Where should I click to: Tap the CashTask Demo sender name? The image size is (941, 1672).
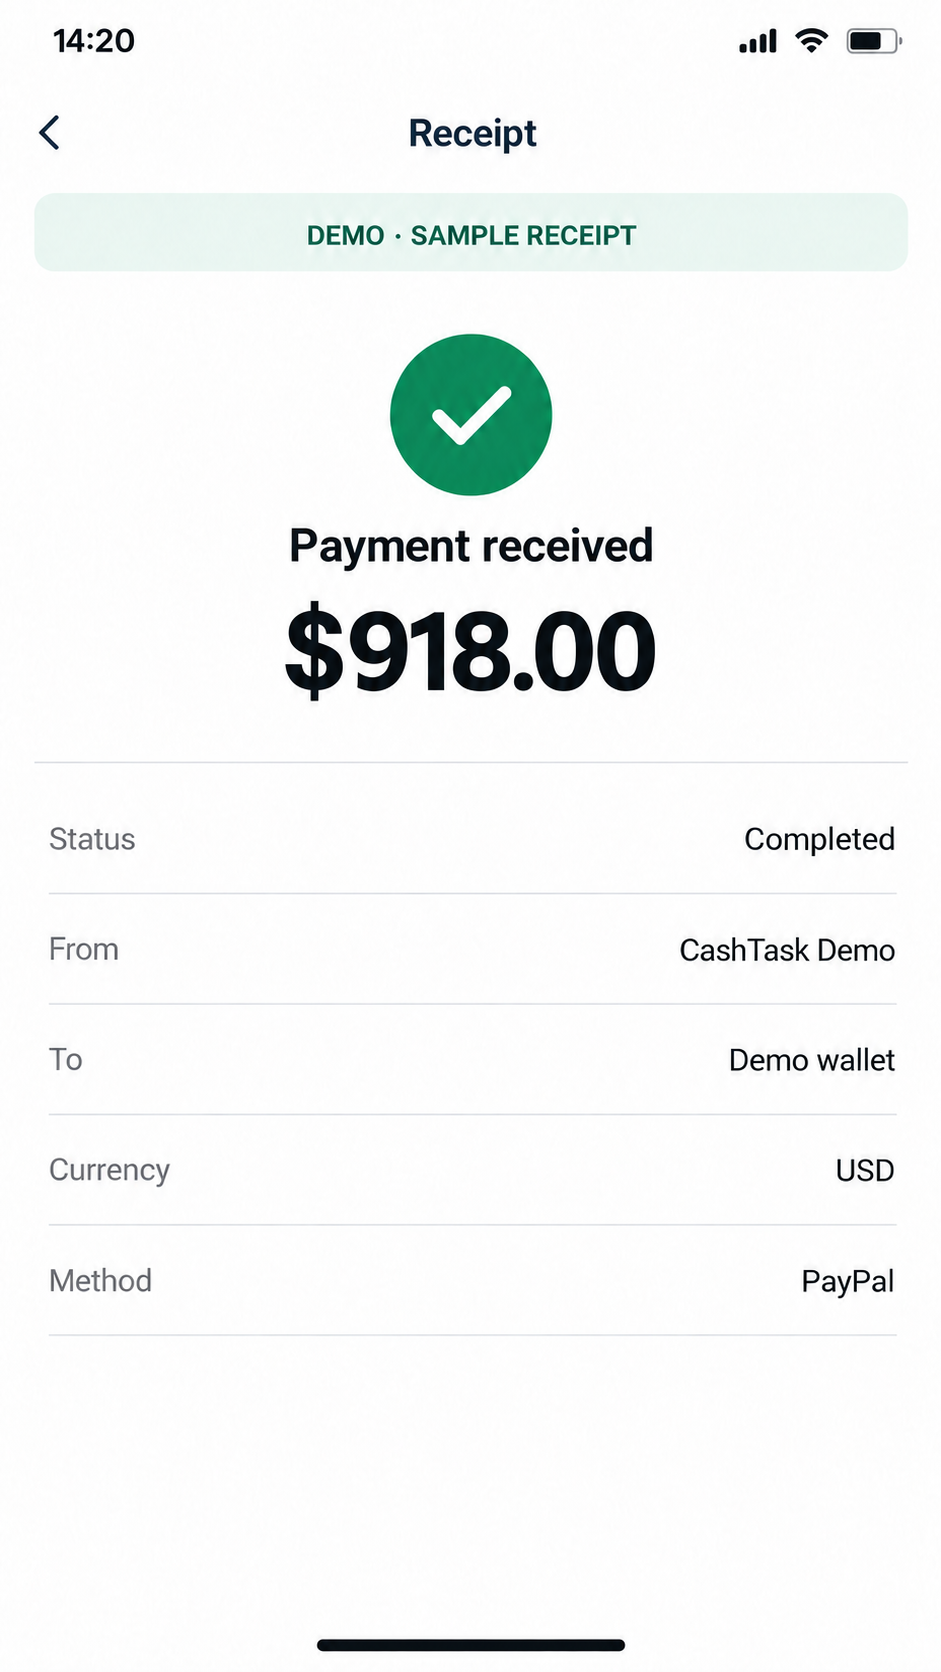click(787, 950)
